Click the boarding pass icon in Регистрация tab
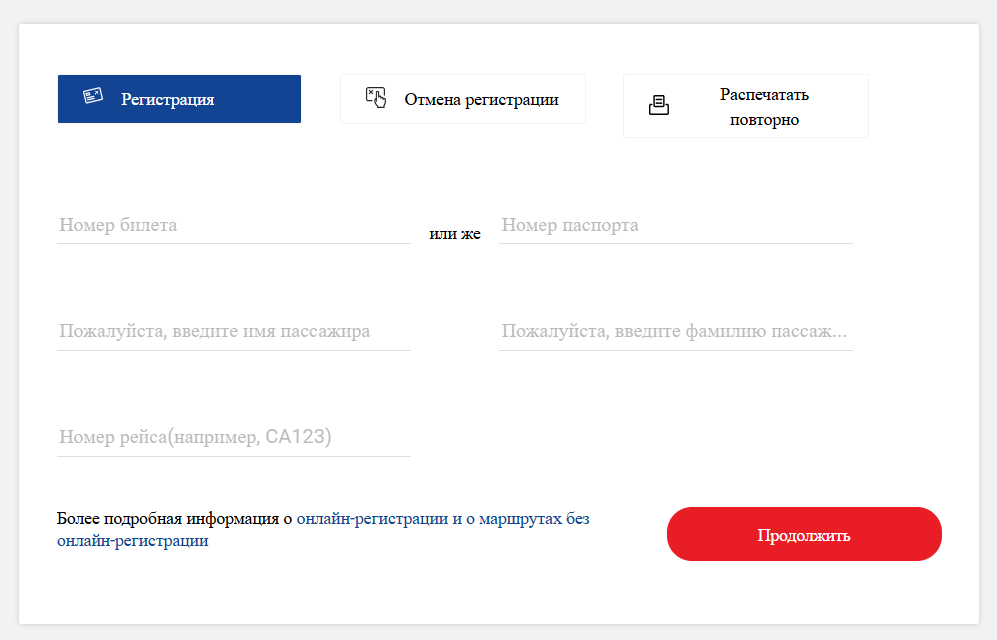The width and height of the screenshot is (997, 640). click(93, 96)
